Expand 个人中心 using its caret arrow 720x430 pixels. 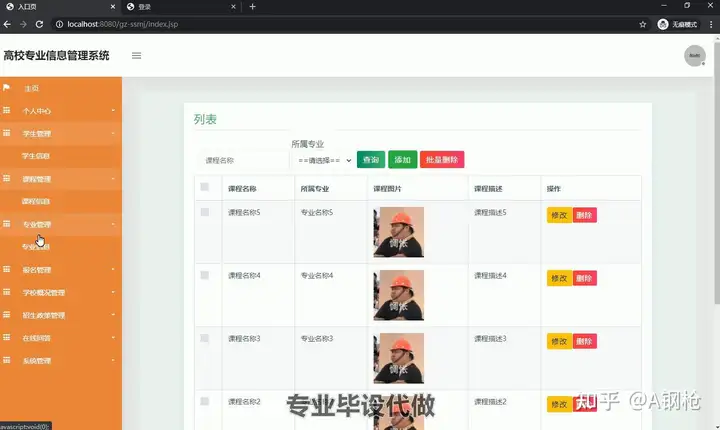click(113, 110)
